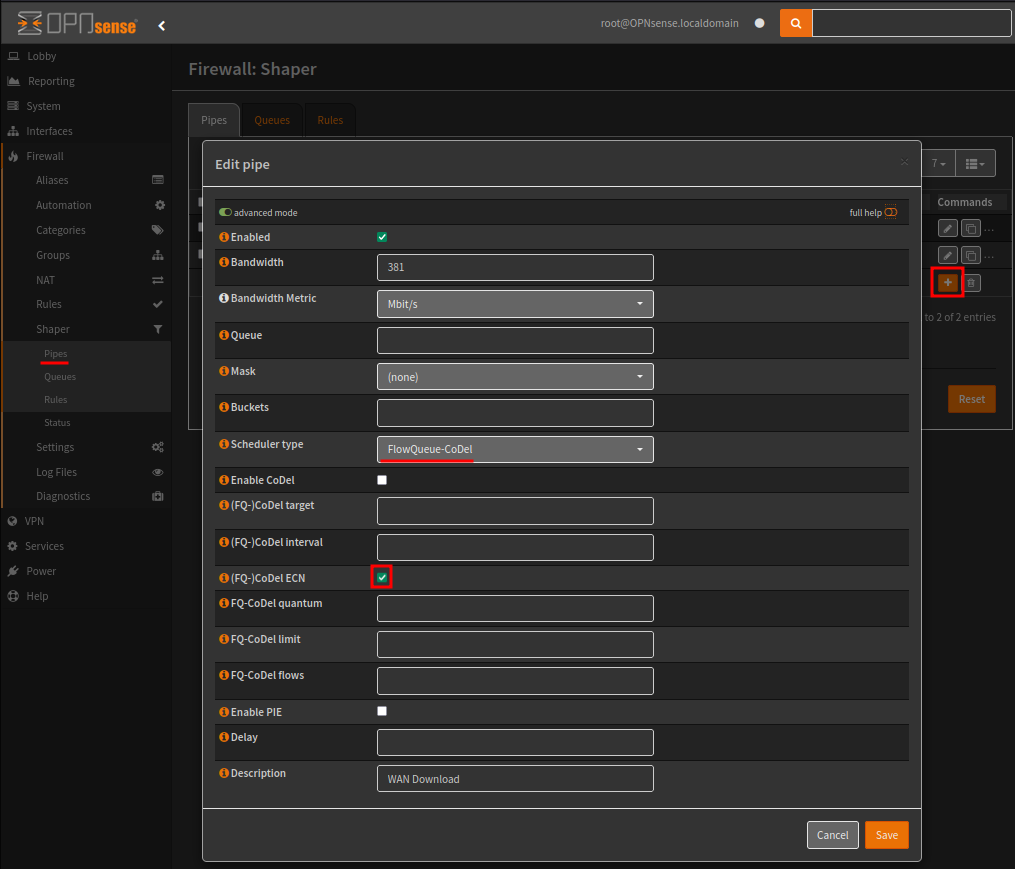The width and height of the screenshot is (1015, 869).
Task: Click the top search input box
Action: click(911, 23)
